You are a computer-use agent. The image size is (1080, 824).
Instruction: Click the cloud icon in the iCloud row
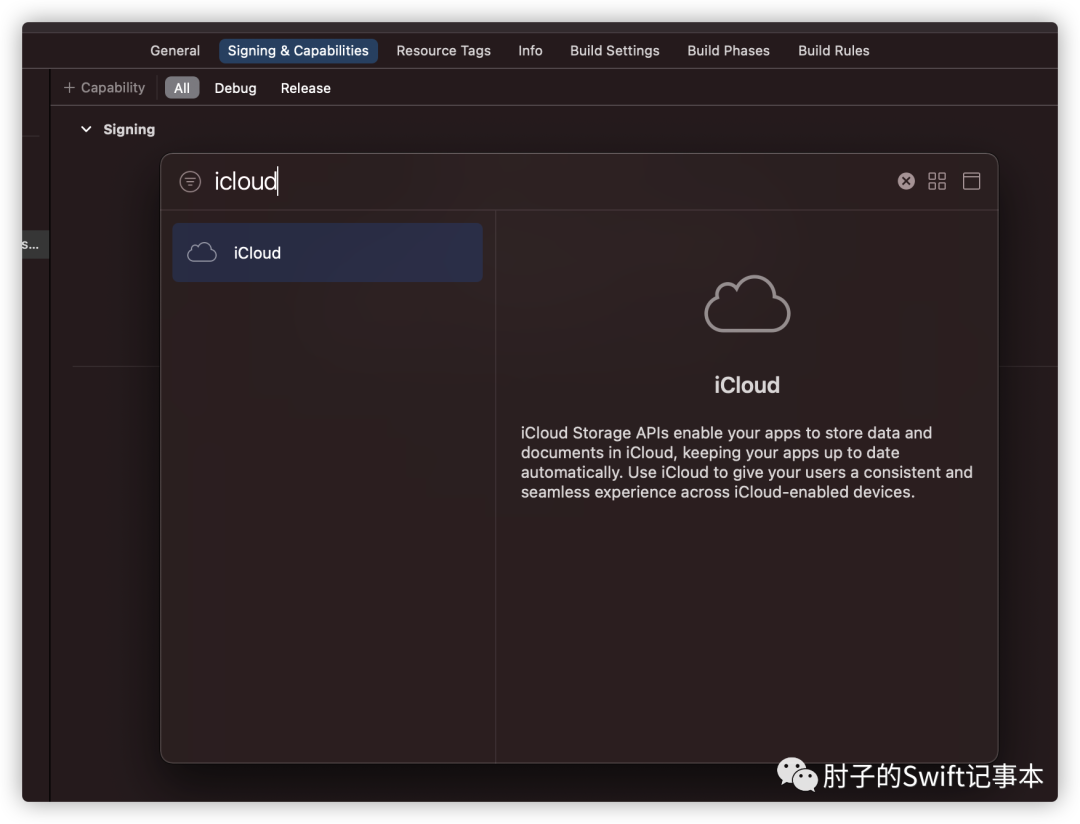202,253
